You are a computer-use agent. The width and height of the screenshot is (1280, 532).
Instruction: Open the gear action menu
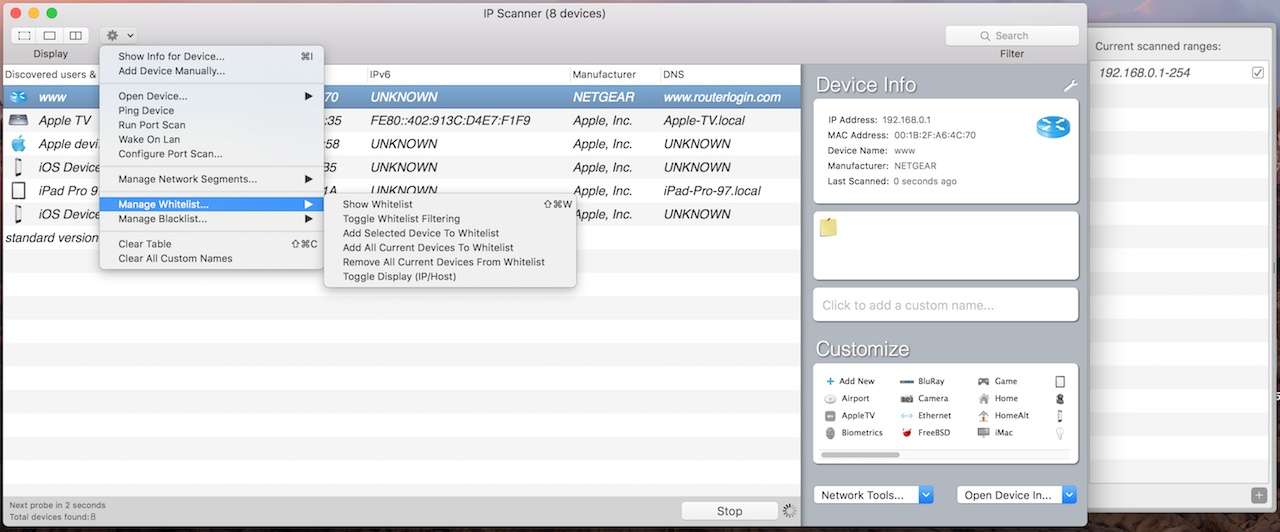pyautogui.click(x=120, y=36)
